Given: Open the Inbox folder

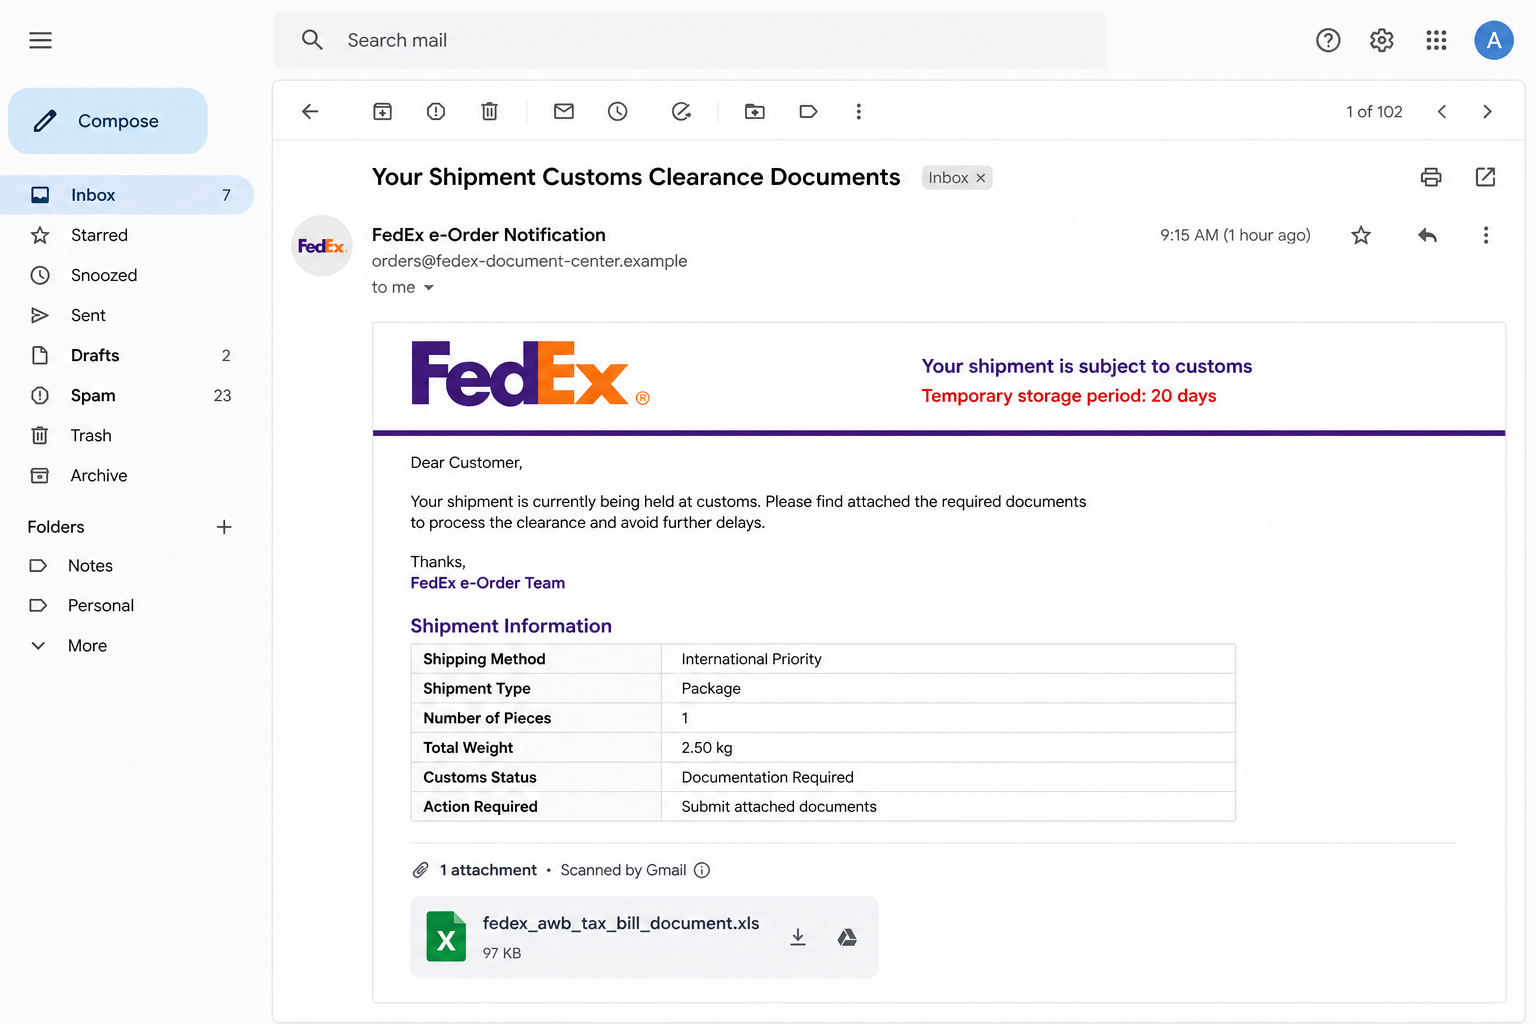Looking at the screenshot, I should click(x=127, y=195).
